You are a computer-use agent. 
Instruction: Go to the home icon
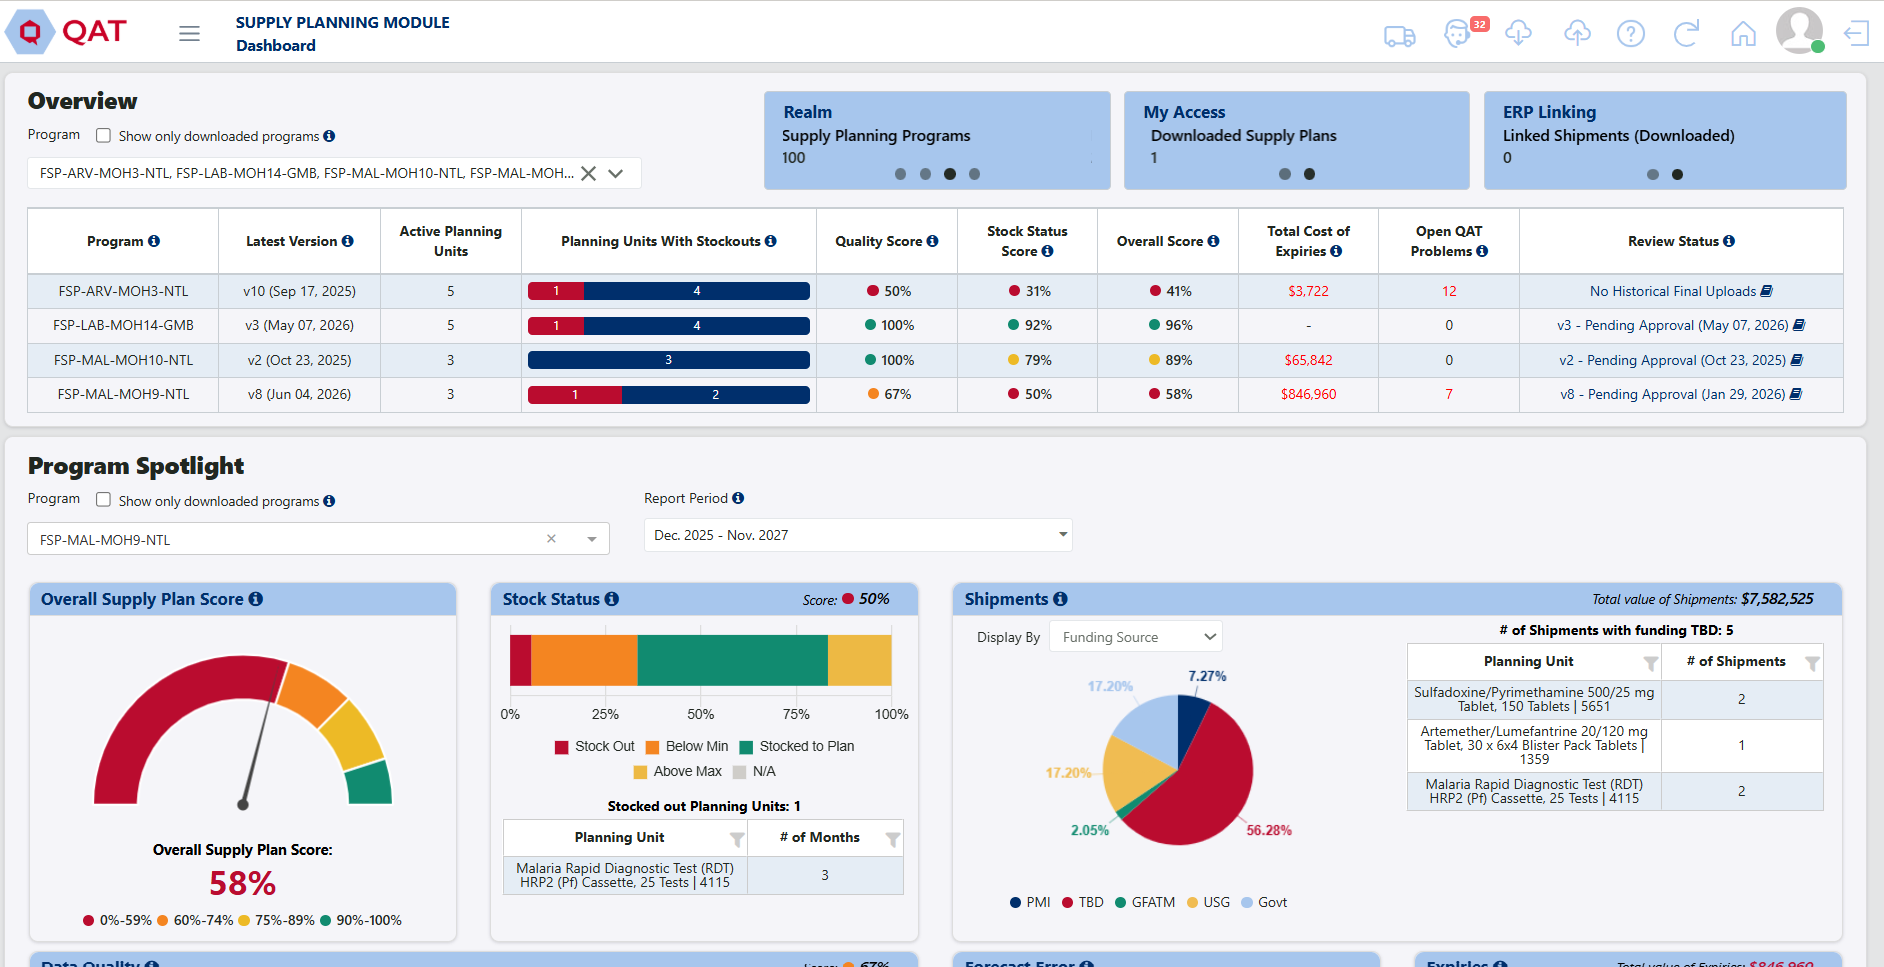point(1743,34)
